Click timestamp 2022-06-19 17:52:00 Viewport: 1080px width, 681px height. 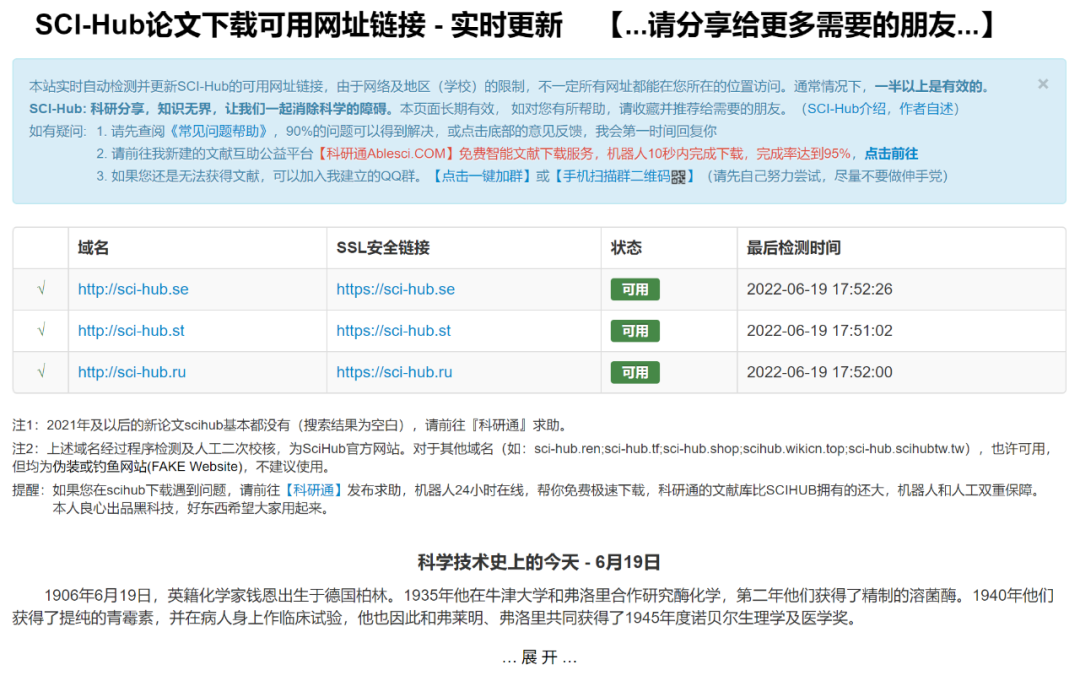point(820,372)
